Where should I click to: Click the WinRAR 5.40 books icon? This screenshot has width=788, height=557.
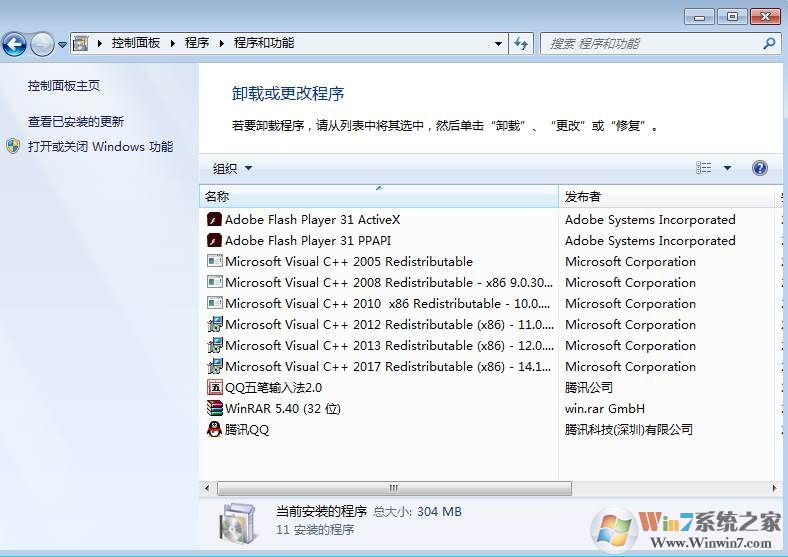pos(215,408)
